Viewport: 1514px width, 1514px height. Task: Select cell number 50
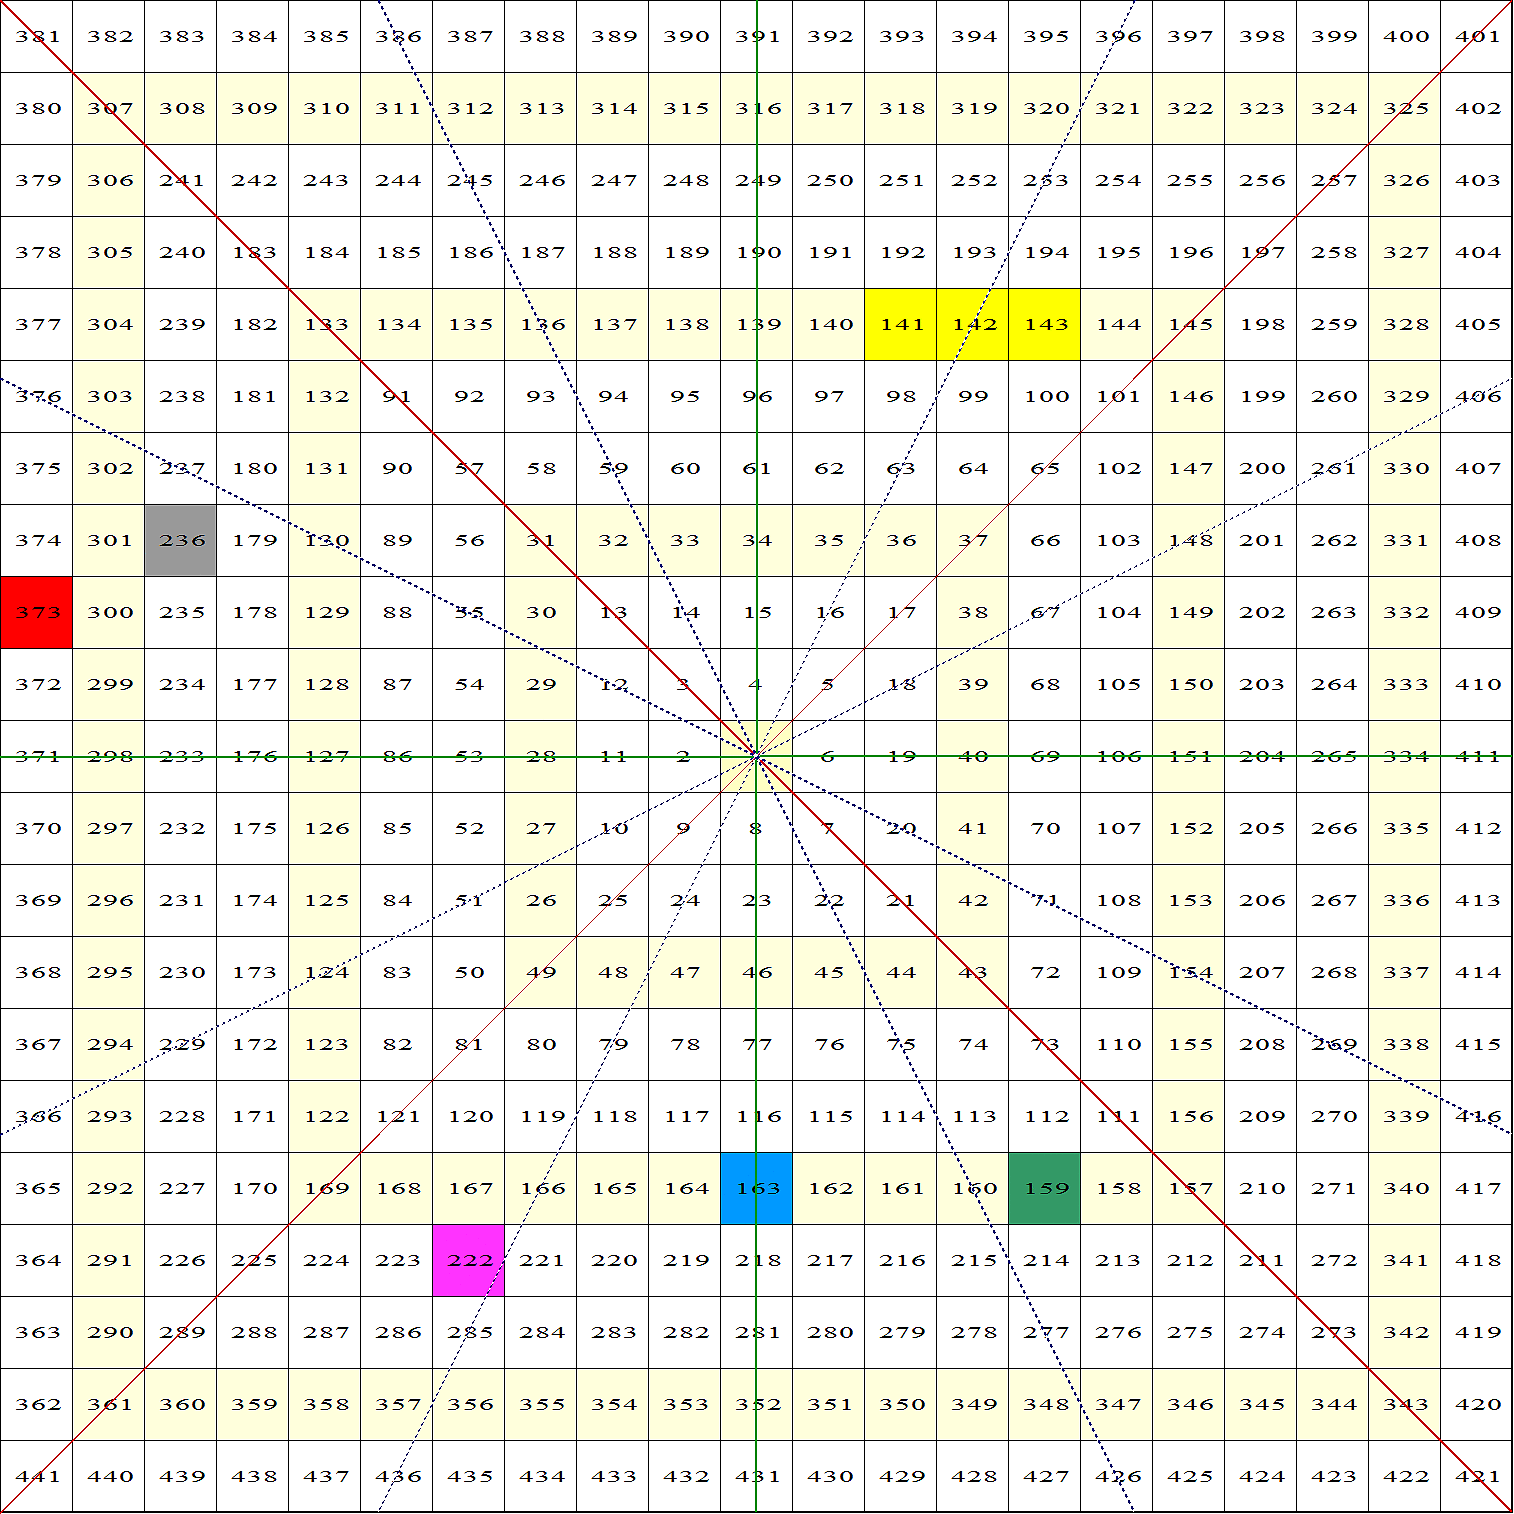pos(468,972)
